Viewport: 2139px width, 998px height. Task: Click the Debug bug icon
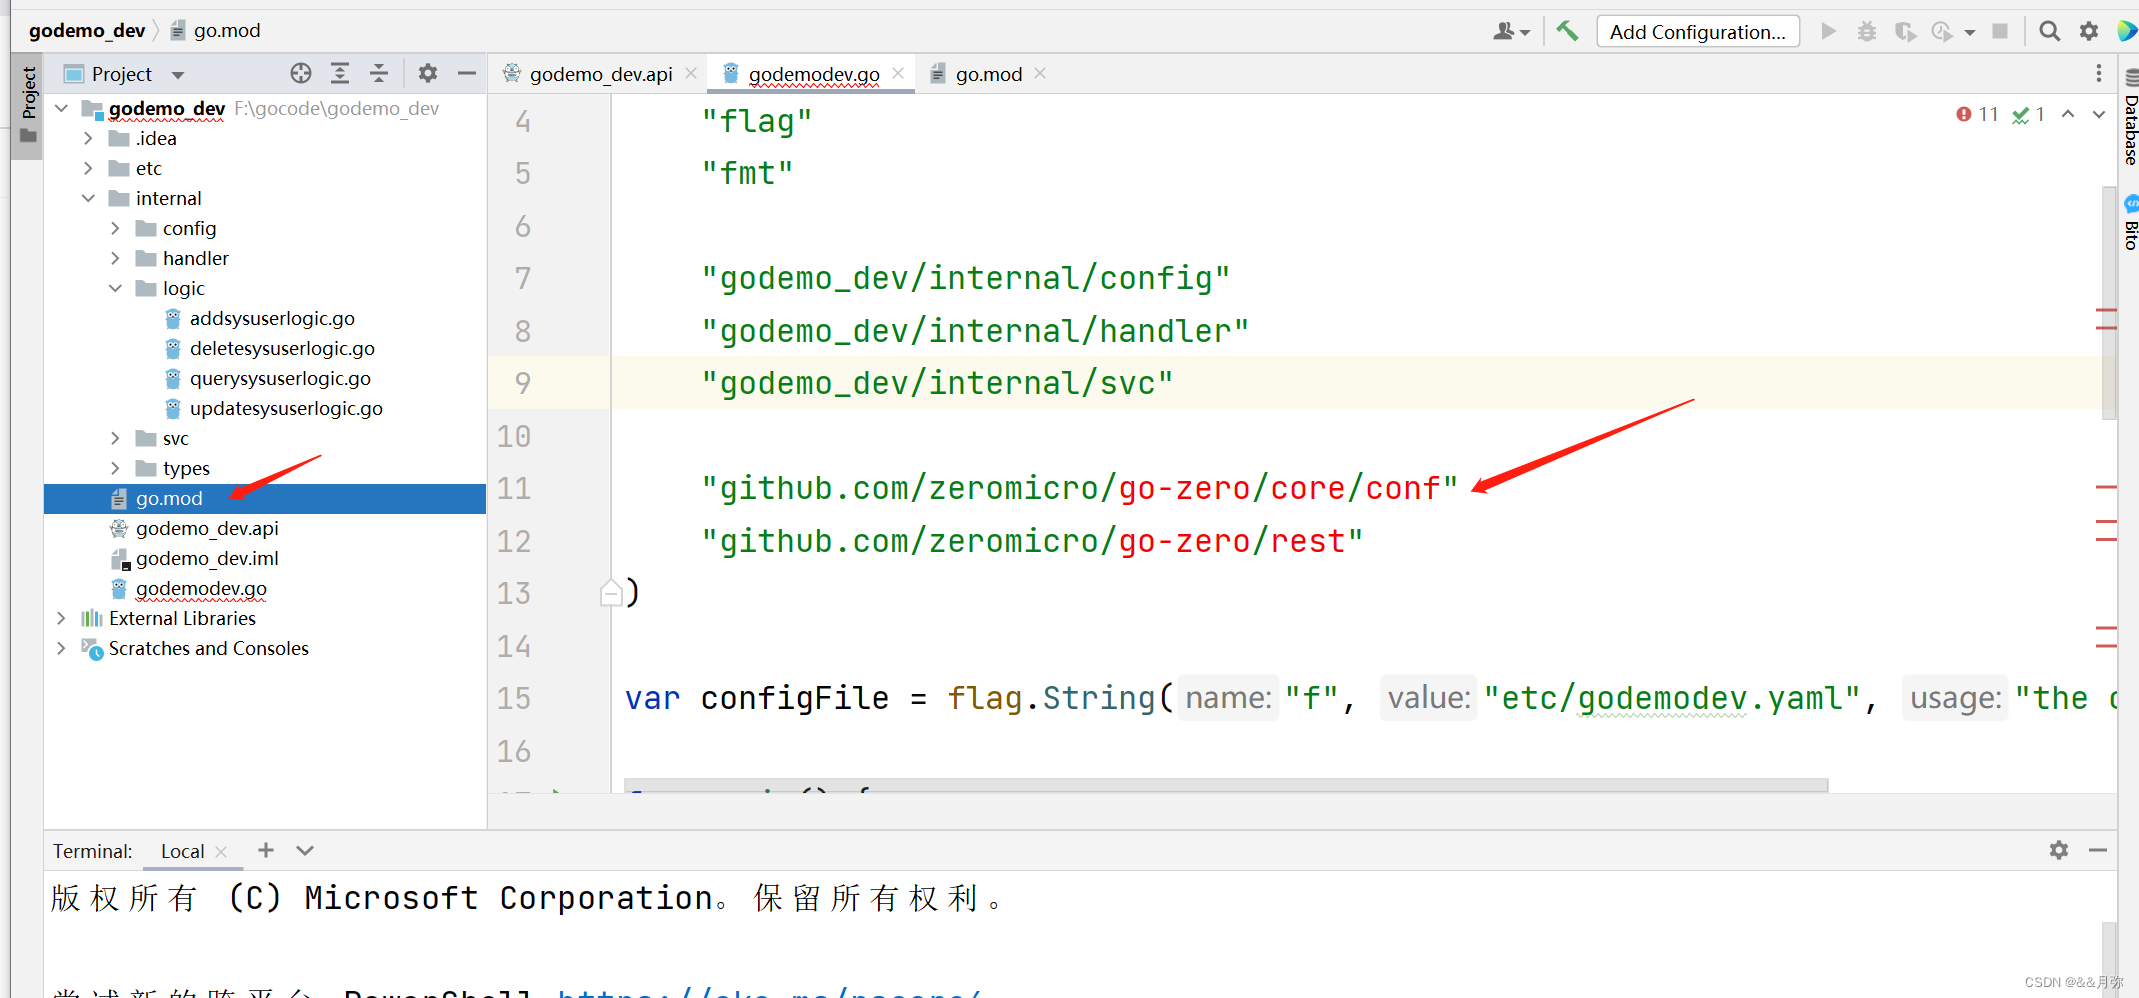(1866, 31)
